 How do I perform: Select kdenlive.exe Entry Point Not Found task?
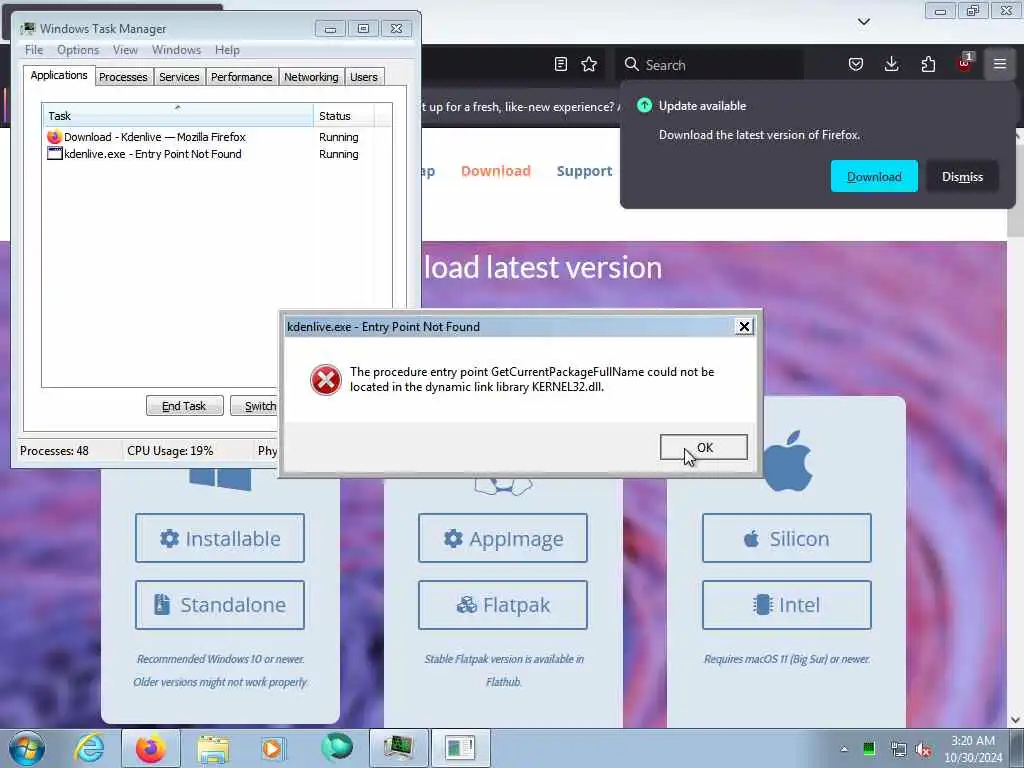click(217, 154)
